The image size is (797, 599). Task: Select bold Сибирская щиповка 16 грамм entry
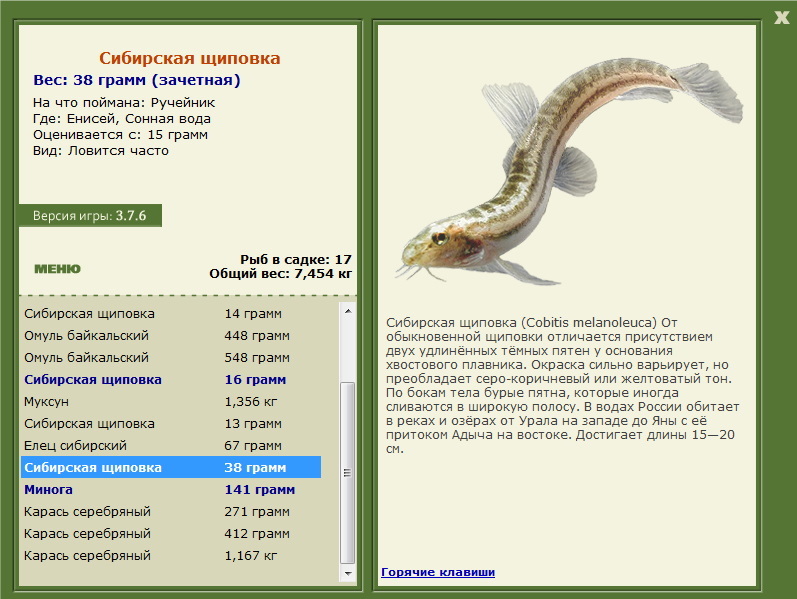tap(171, 379)
